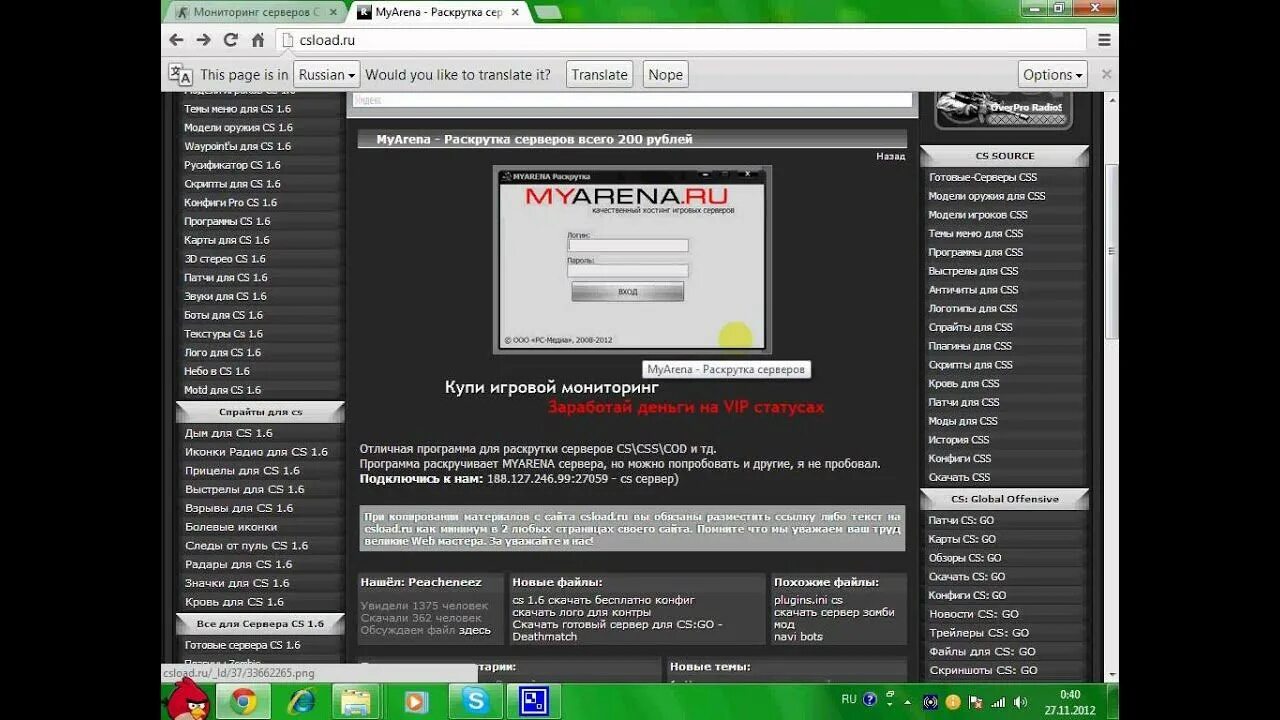Close the Мониторинг серверов tab
Viewport: 1280px width, 720px height.
coord(332,12)
